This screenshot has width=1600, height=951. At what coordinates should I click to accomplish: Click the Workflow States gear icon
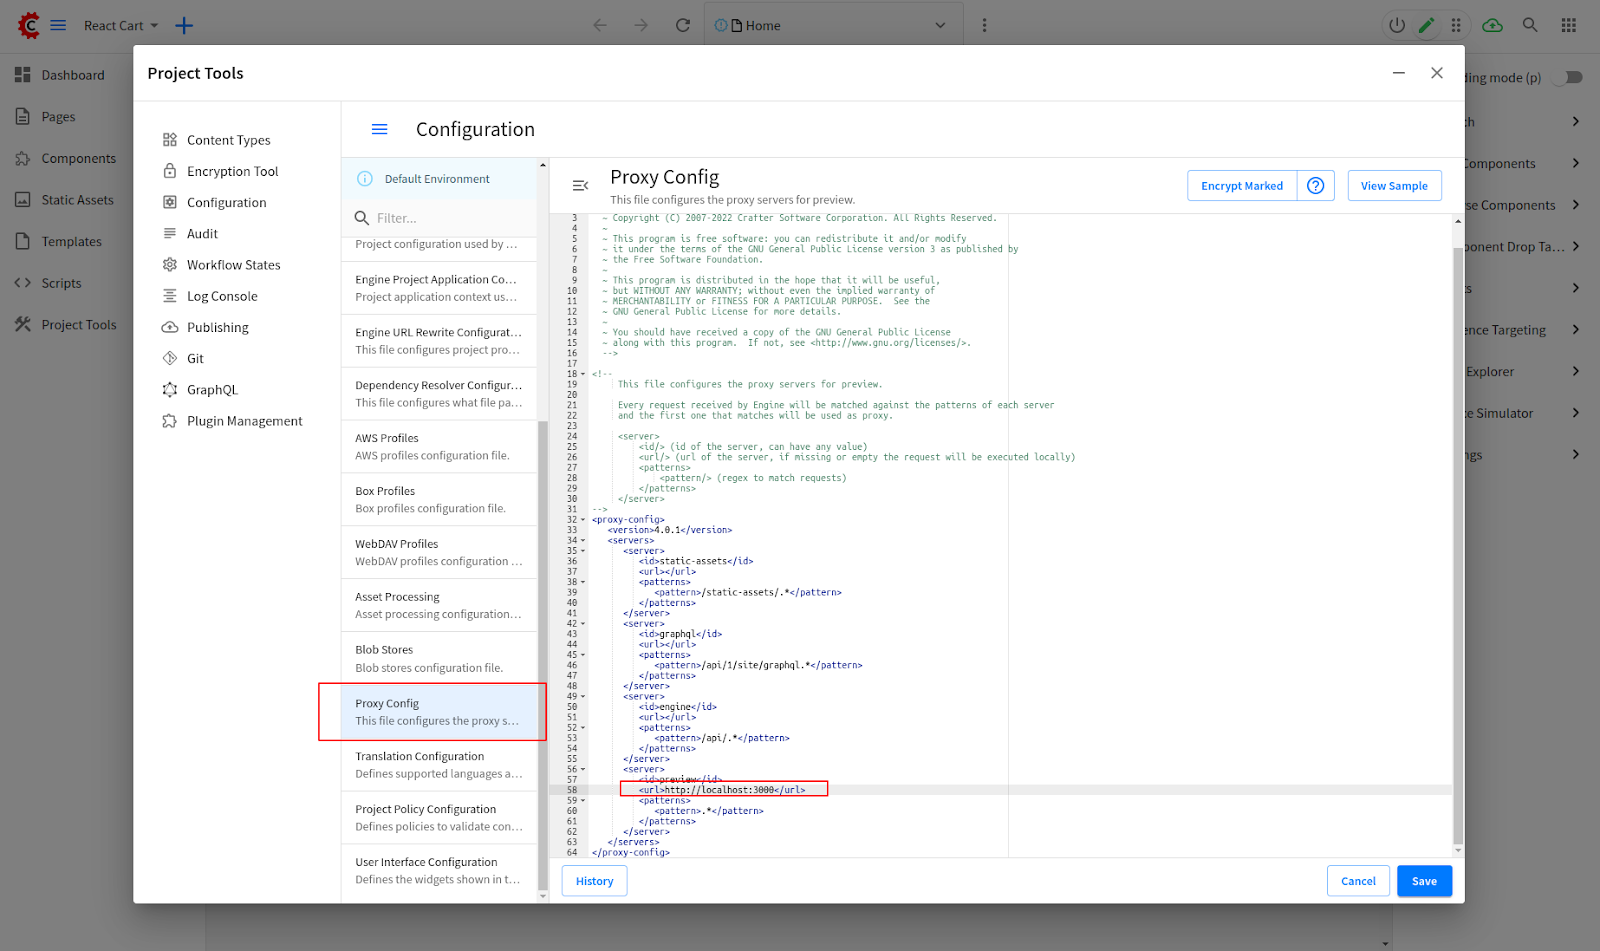[x=170, y=265]
